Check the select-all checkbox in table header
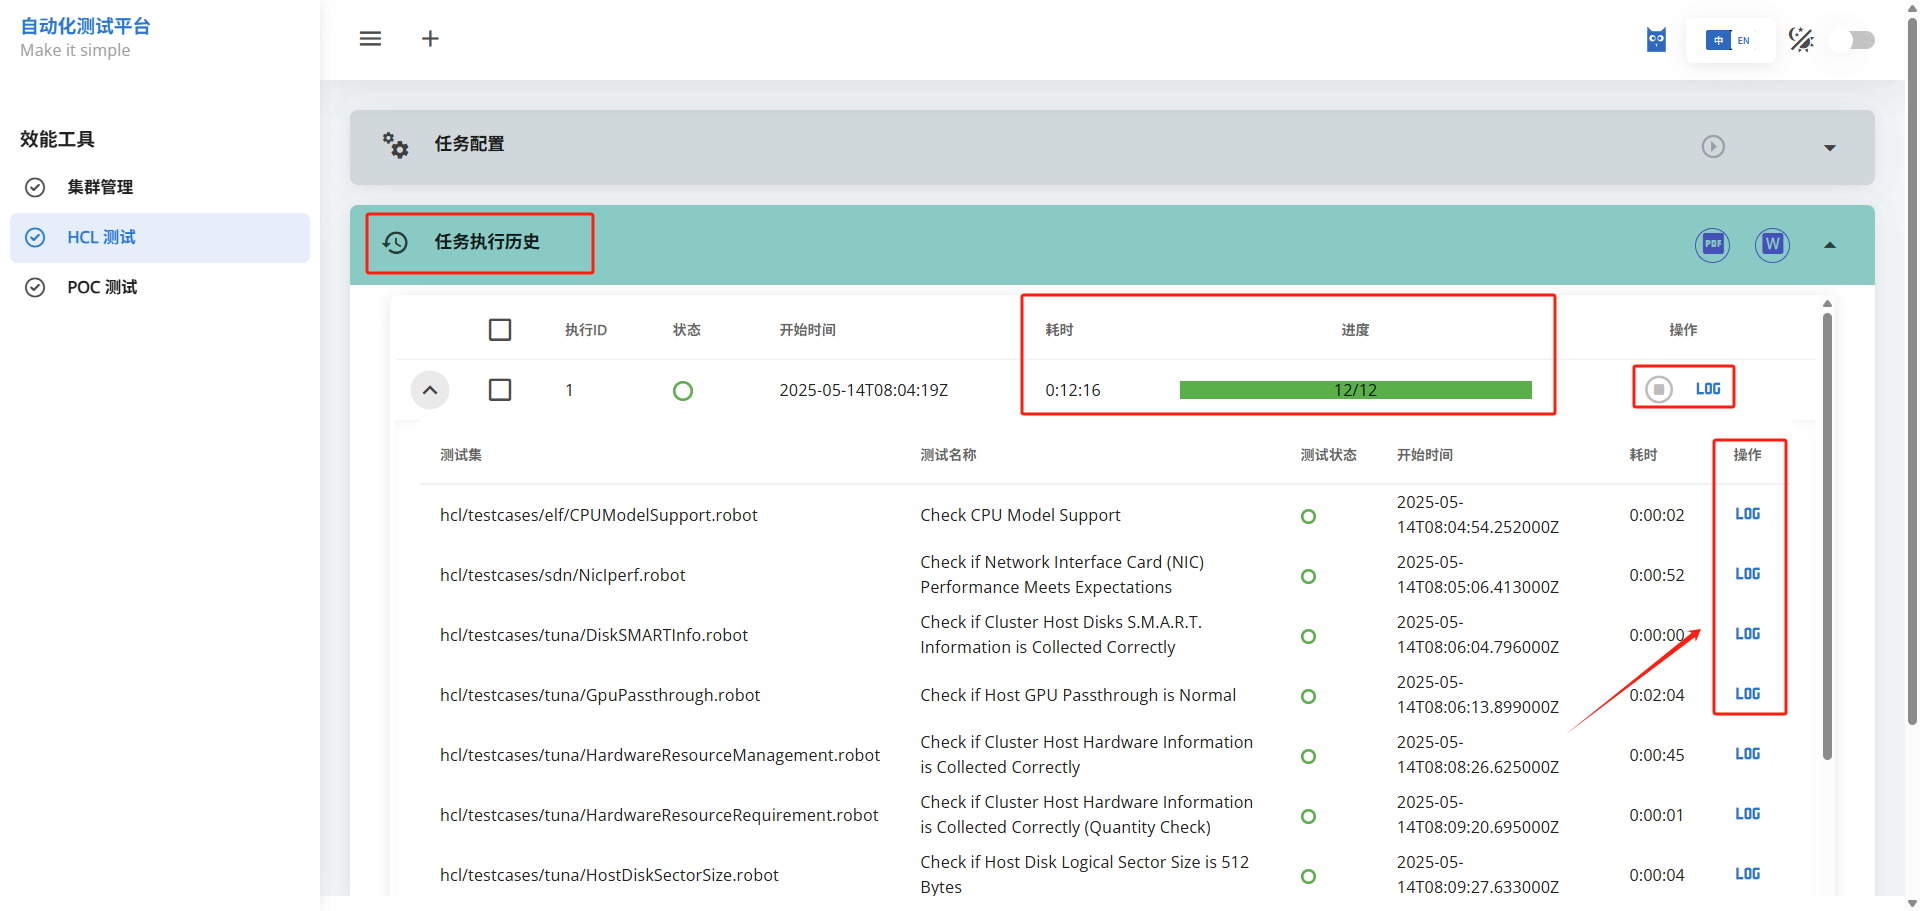The width and height of the screenshot is (1920, 911). coord(500,330)
